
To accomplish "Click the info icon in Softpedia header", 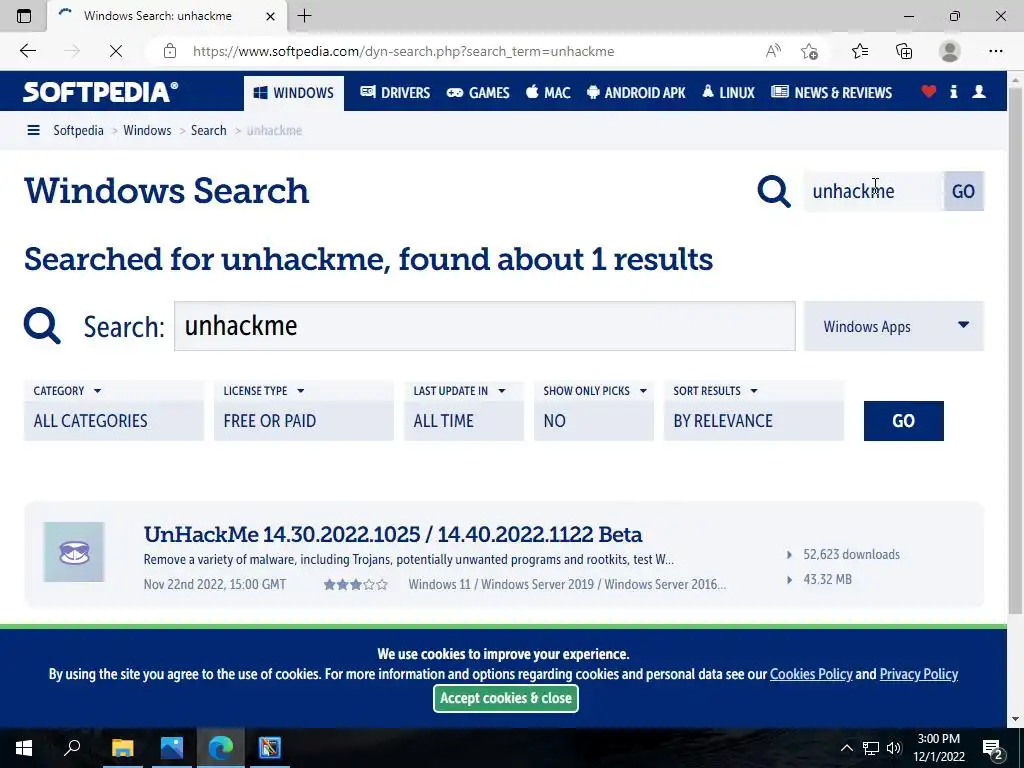I will pyautogui.click(x=953, y=91).
